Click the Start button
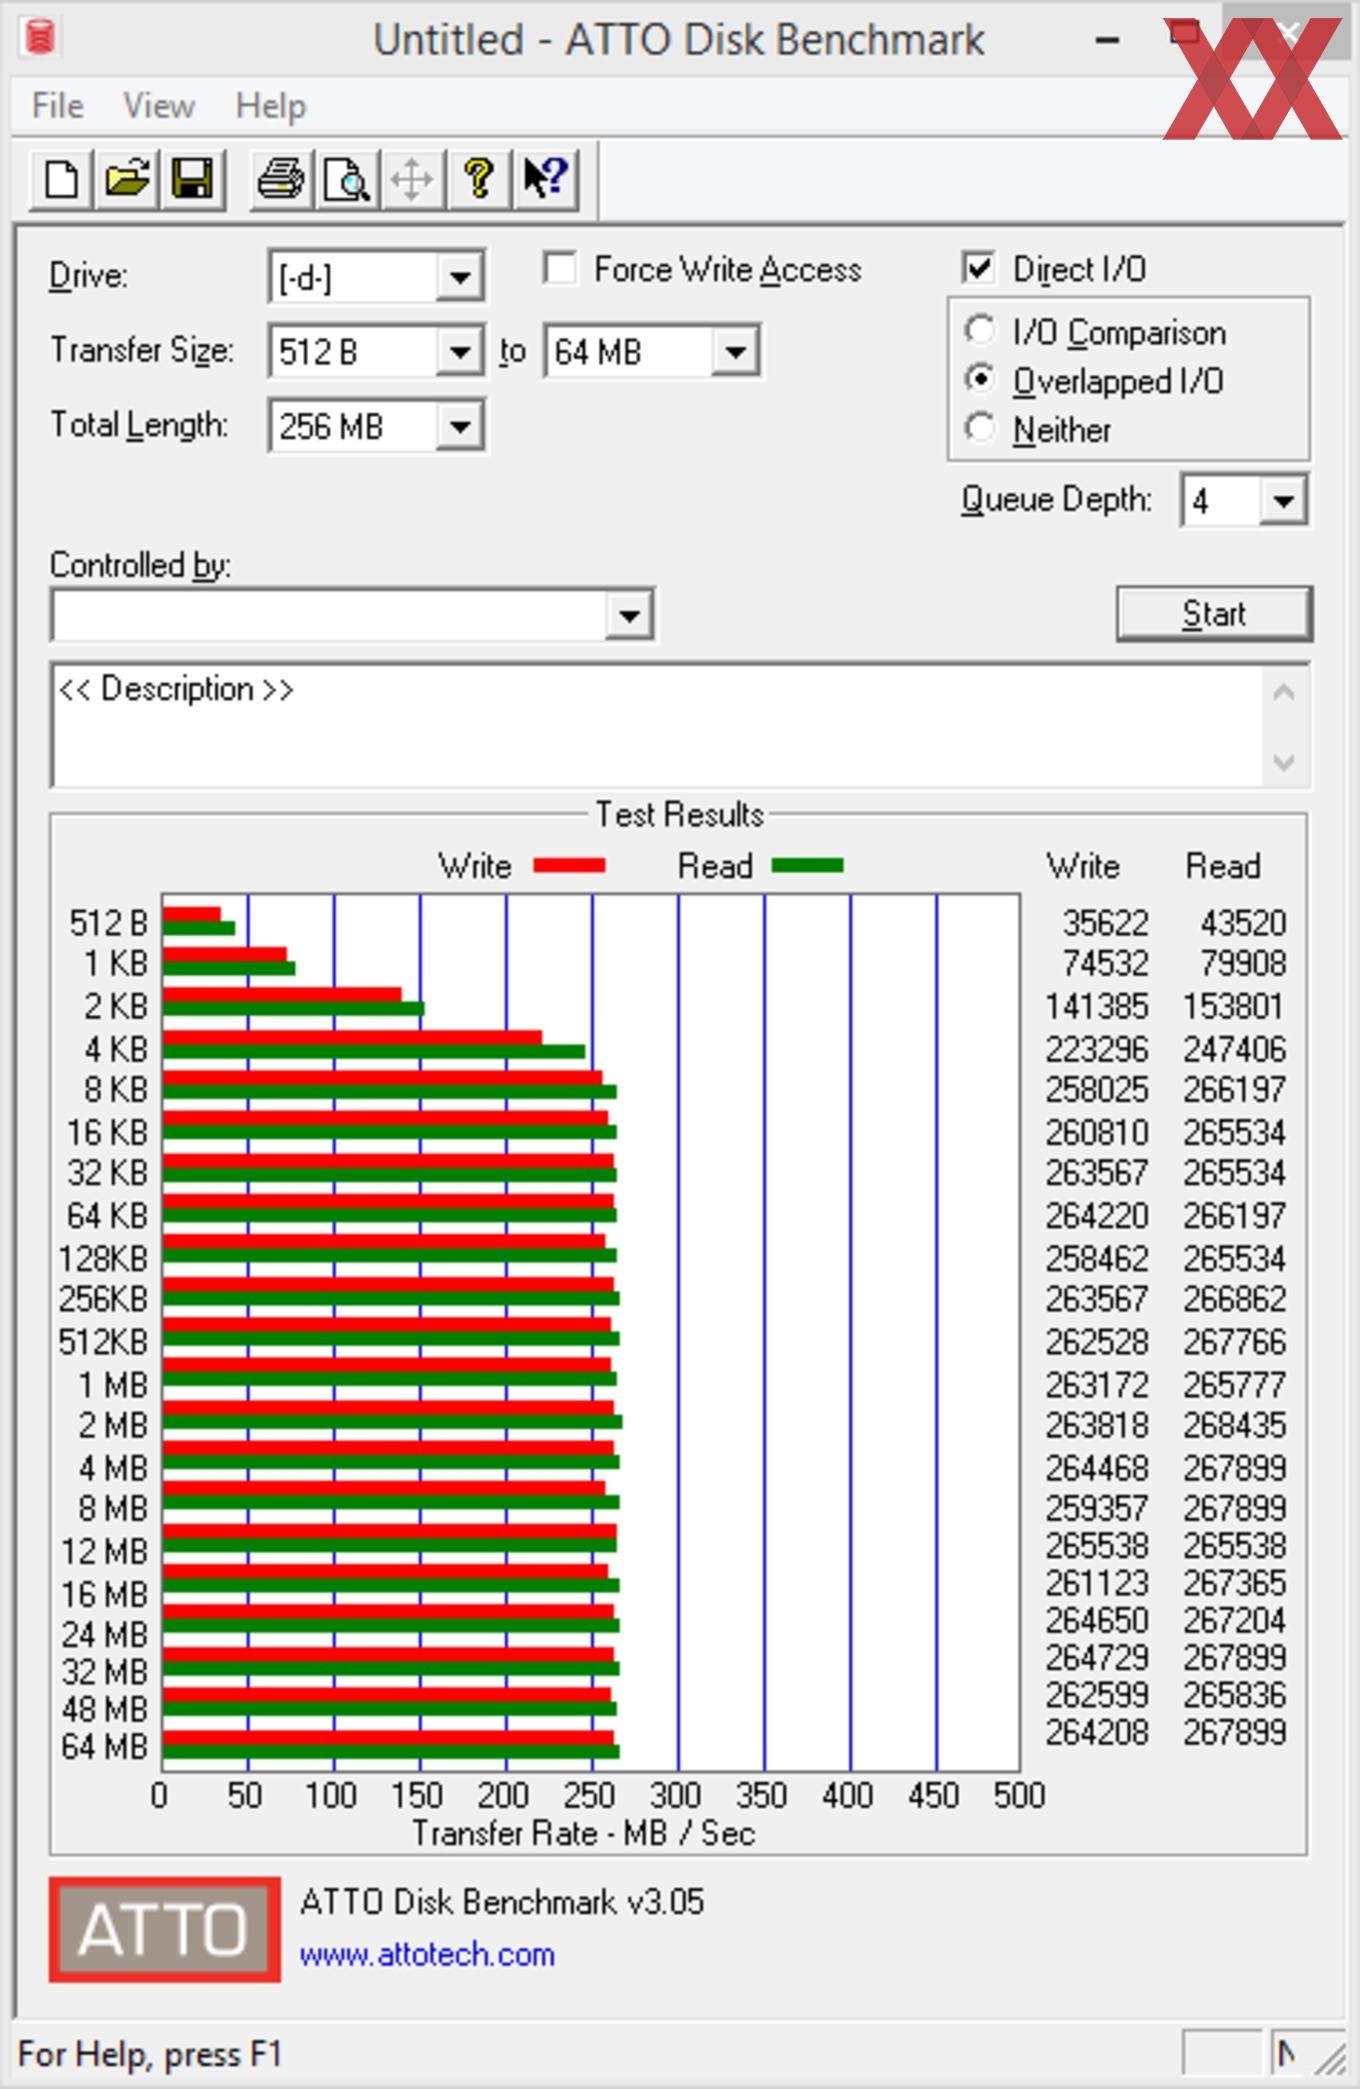 tap(1214, 613)
